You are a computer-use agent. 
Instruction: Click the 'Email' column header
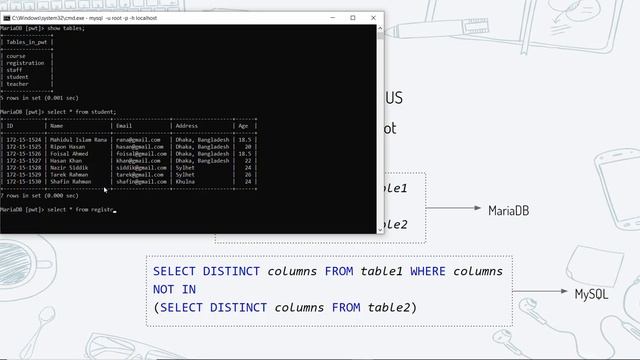point(124,126)
